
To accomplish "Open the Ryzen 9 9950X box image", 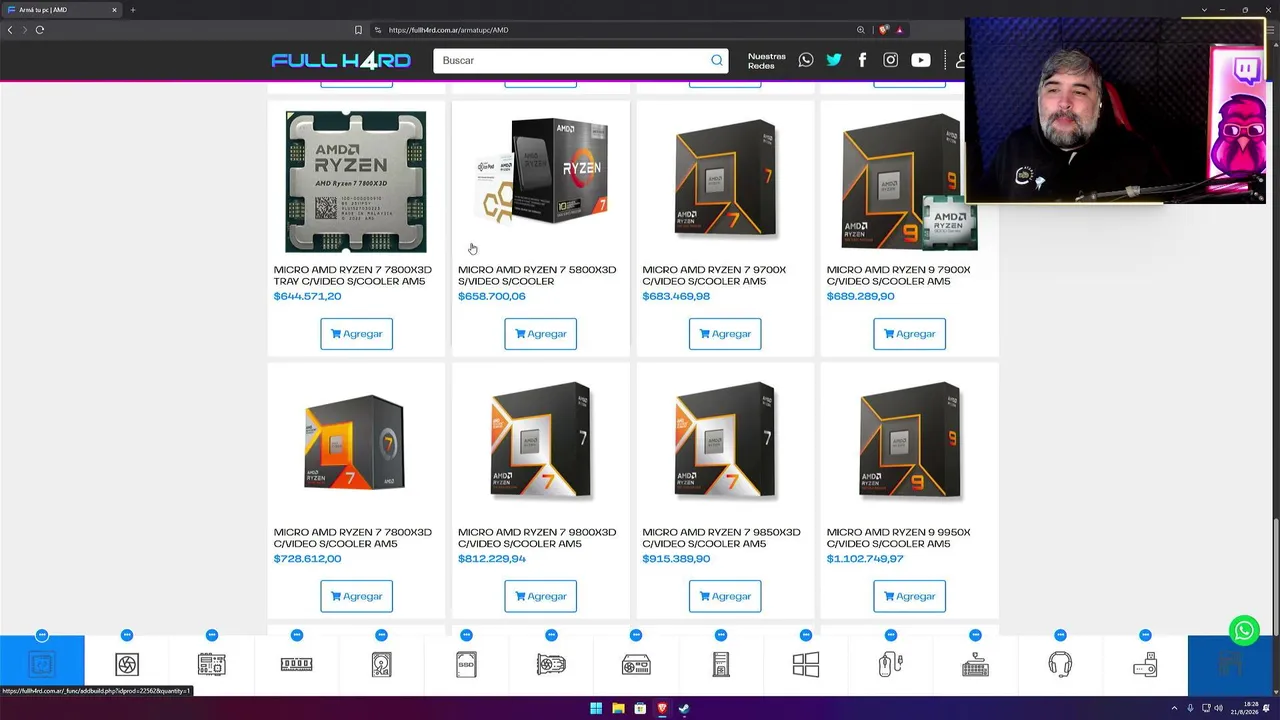I will [x=909, y=440].
